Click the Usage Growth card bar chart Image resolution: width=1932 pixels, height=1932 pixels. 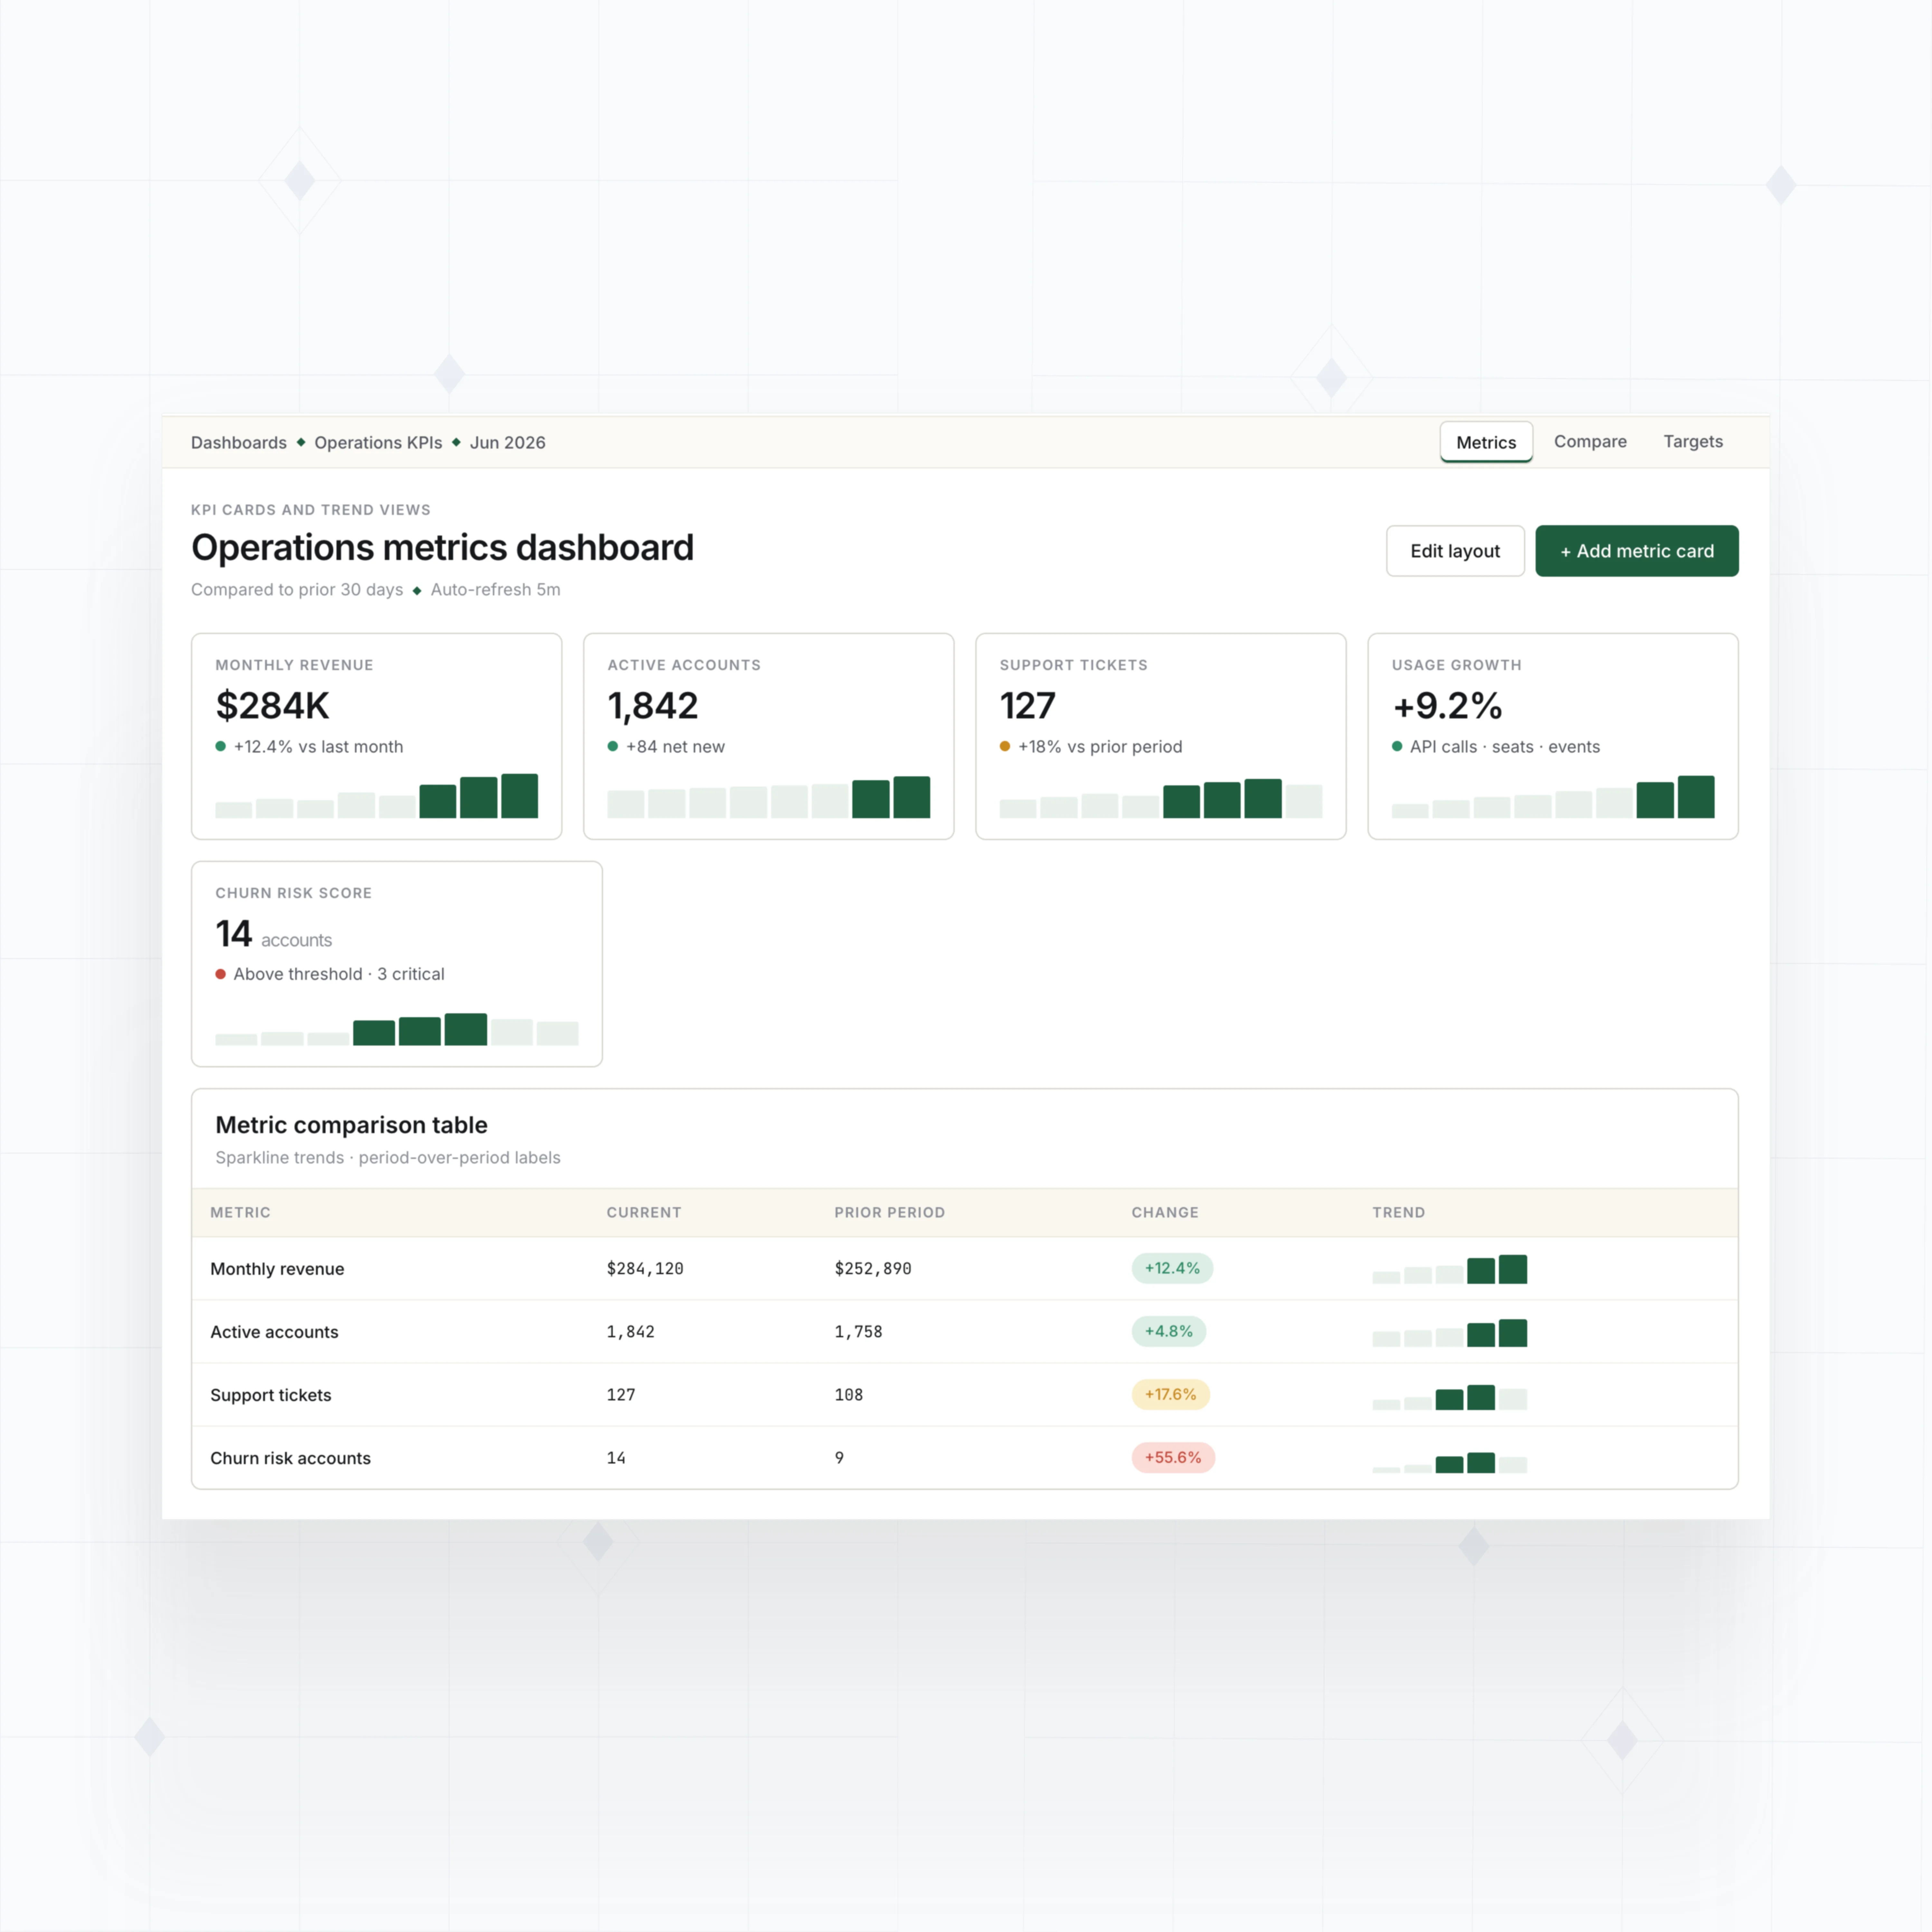click(1553, 797)
